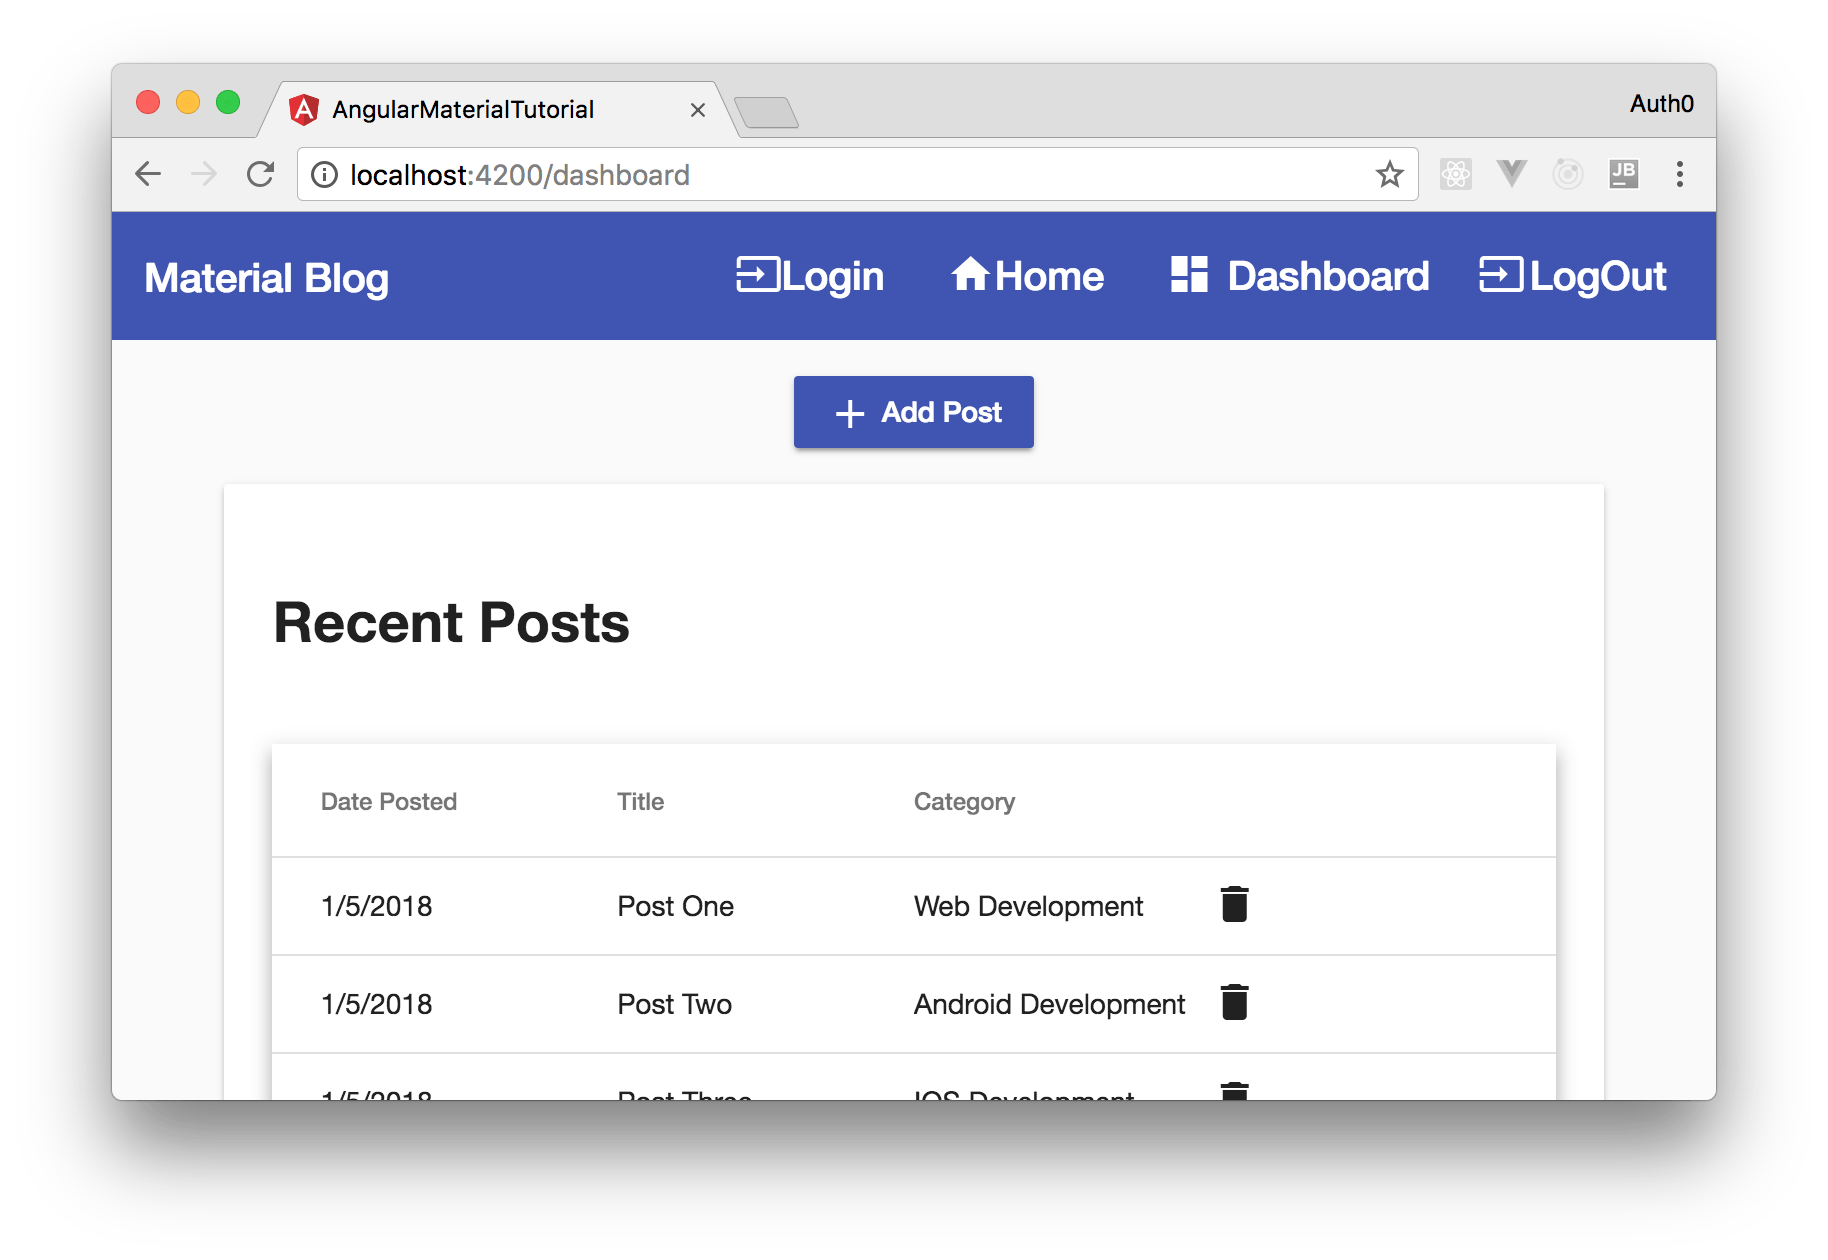
Task: Reload the page with refresh icon
Action: [x=261, y=174]
